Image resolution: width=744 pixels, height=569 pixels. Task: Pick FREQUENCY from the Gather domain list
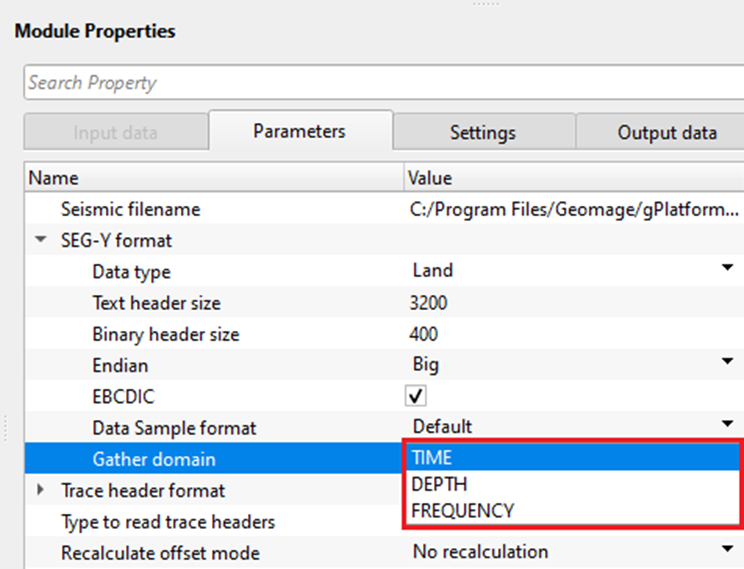tap(462, 510)
